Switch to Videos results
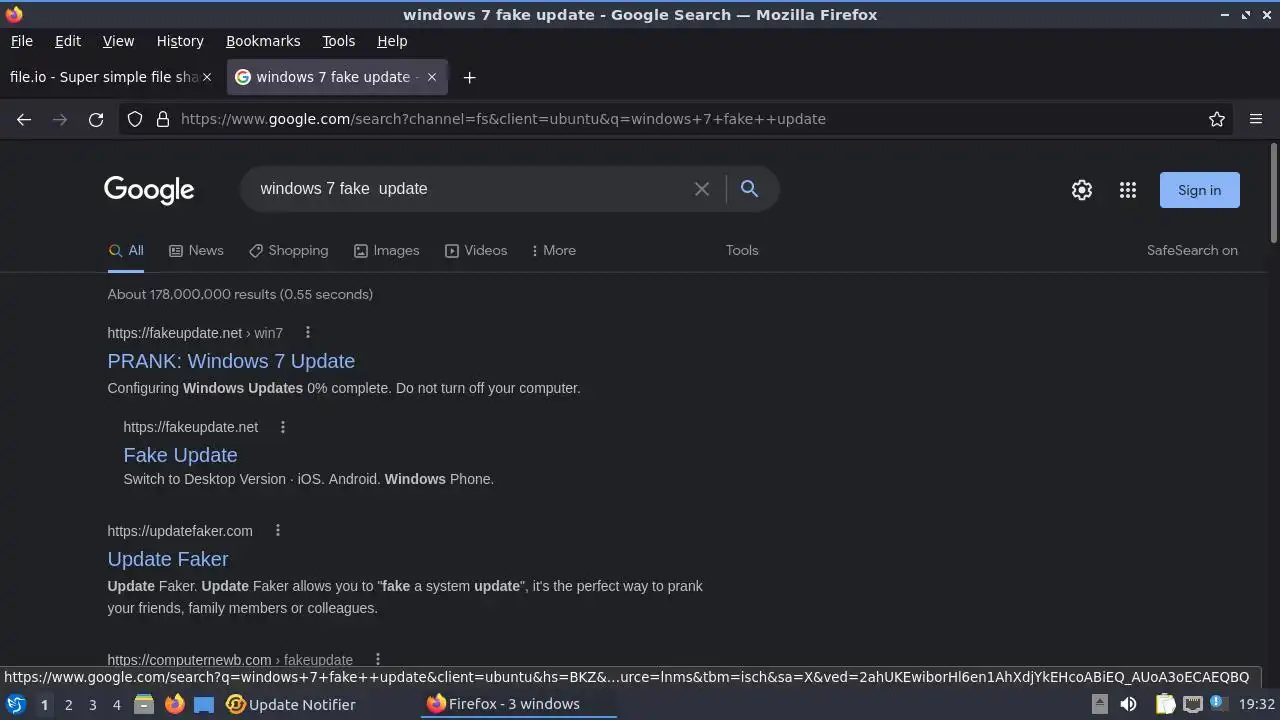This screenshot has height=720, width=1280. tap(476, 251)
